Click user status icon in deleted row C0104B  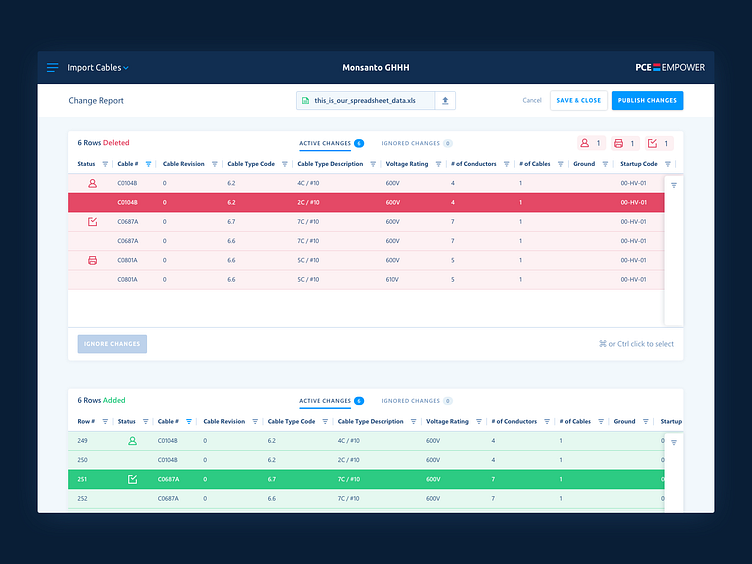[92, 184]
